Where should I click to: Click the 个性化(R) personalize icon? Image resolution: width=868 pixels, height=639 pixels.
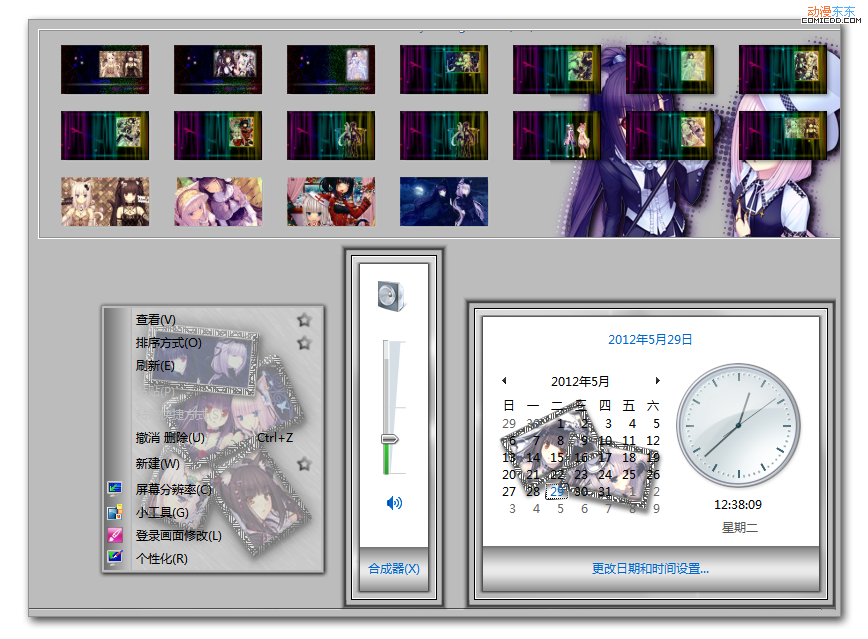click(x=115, y=558)
